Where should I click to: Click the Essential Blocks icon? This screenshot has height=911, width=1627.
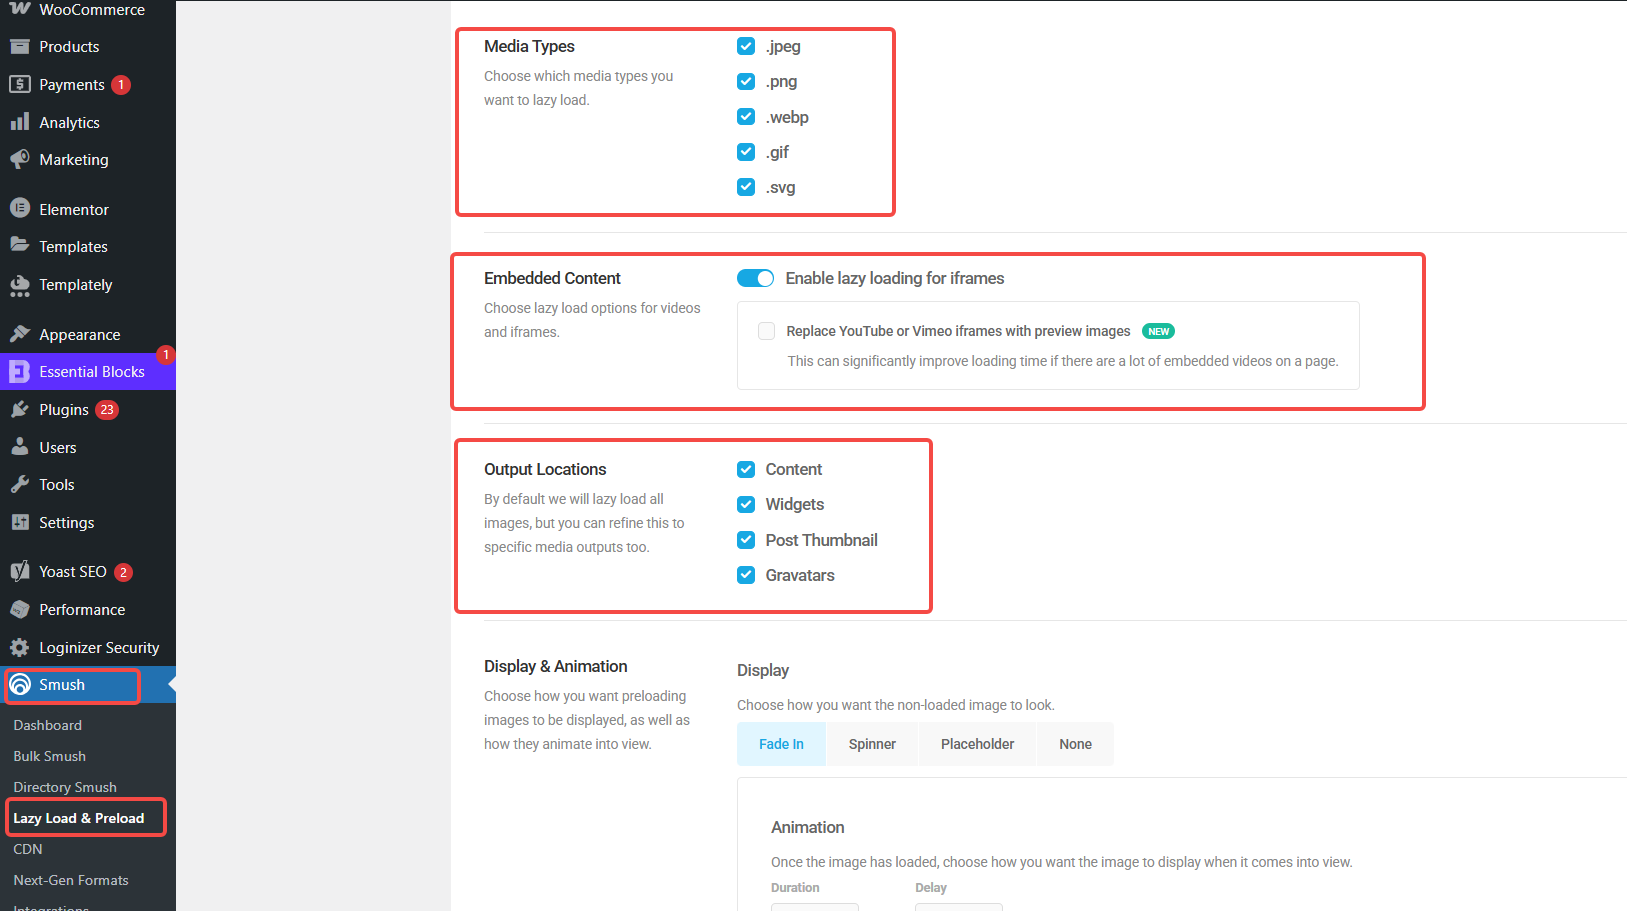(x=20, y=372)
